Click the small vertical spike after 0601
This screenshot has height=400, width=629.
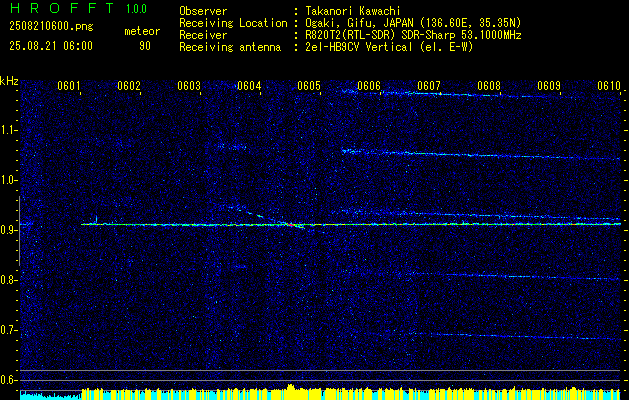96,219
